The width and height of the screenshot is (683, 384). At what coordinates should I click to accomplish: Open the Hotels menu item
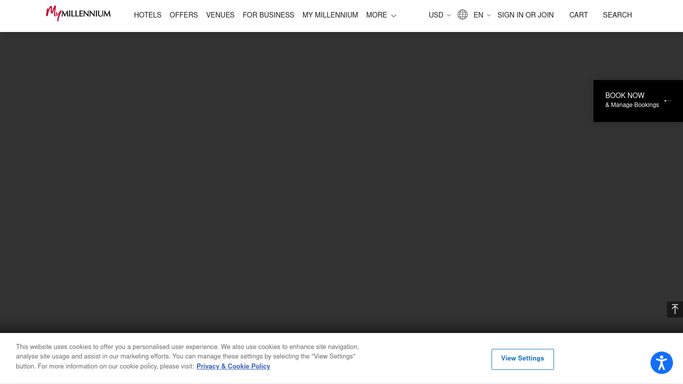click(x=147, y=15)
